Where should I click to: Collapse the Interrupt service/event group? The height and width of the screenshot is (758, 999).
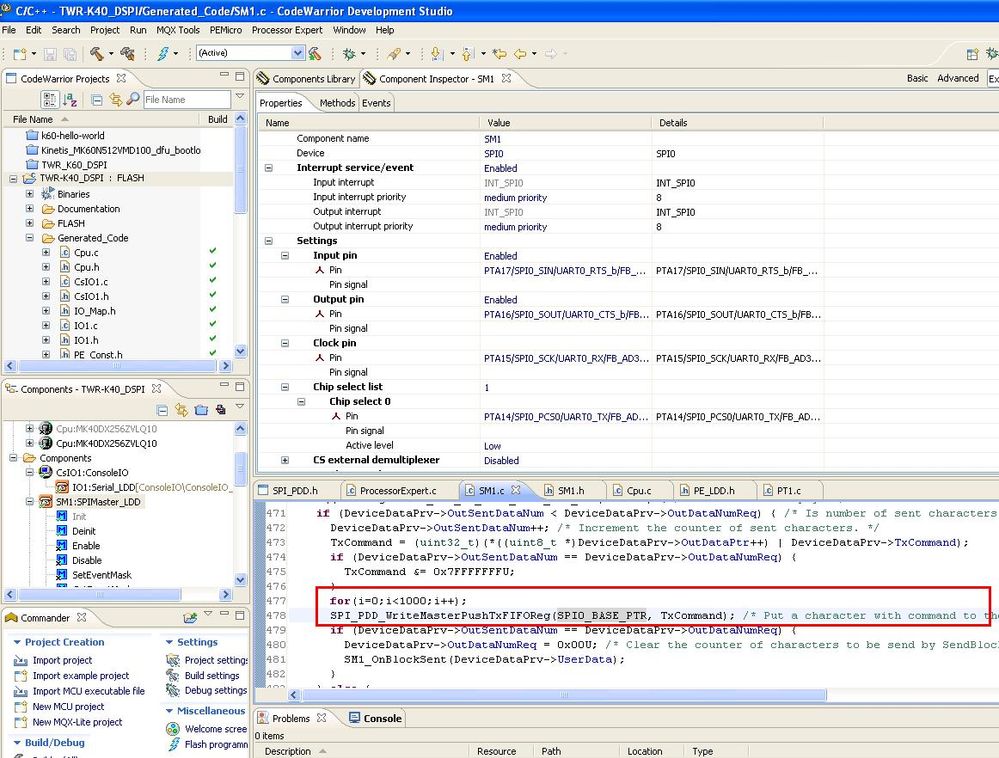269,168
